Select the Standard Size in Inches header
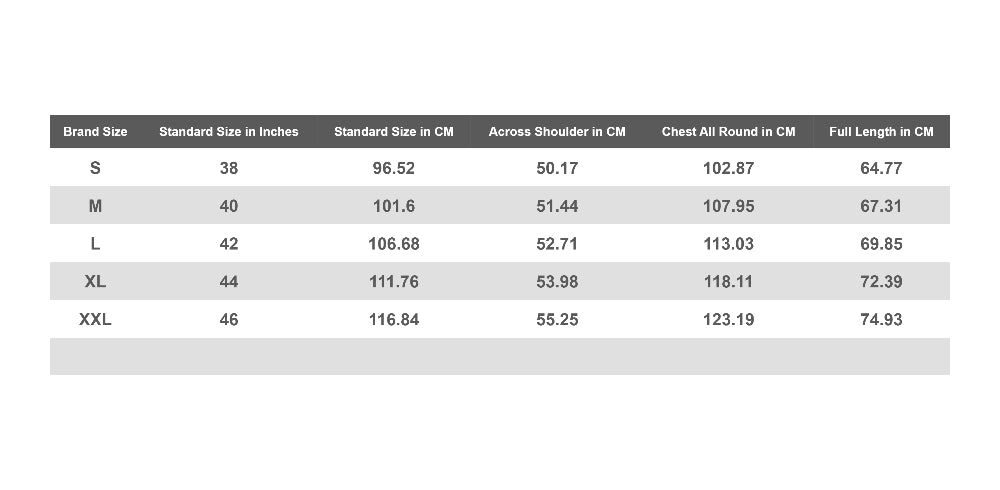Viewport: 1000px width, 490px height. [228, 131]
